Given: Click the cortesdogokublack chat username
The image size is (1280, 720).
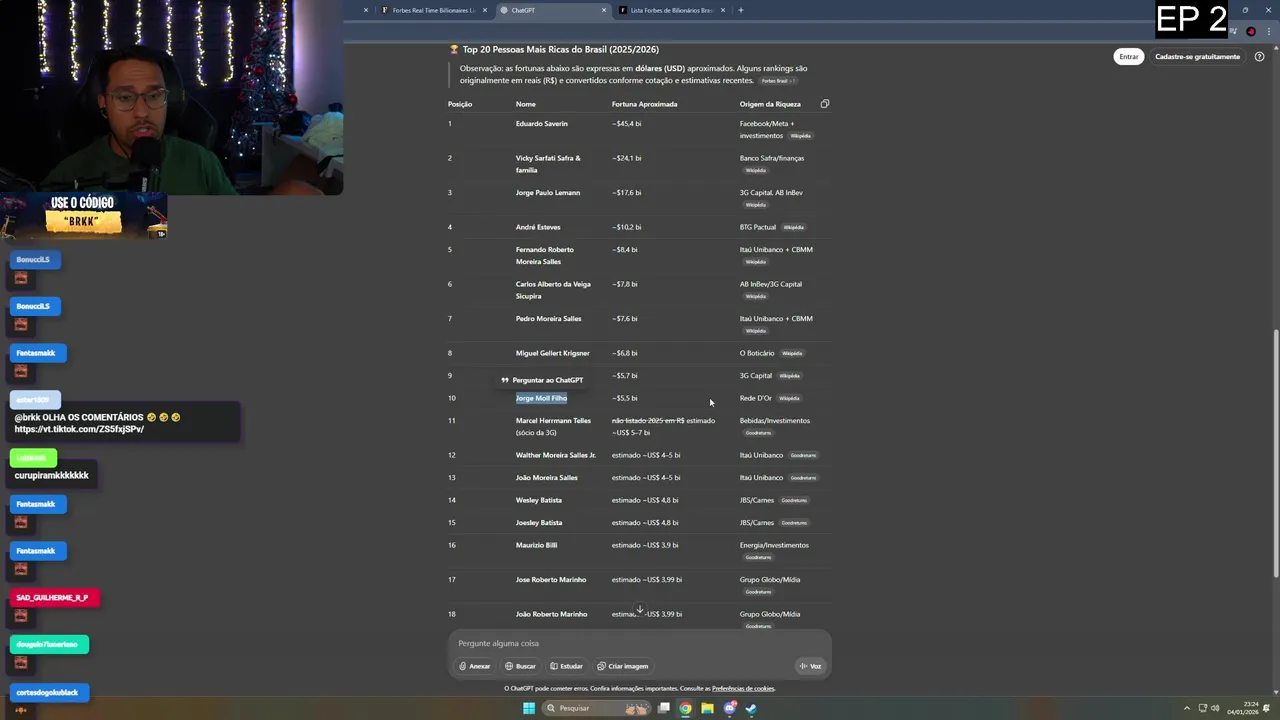Looking at the screenshot, I should (47, 692).
